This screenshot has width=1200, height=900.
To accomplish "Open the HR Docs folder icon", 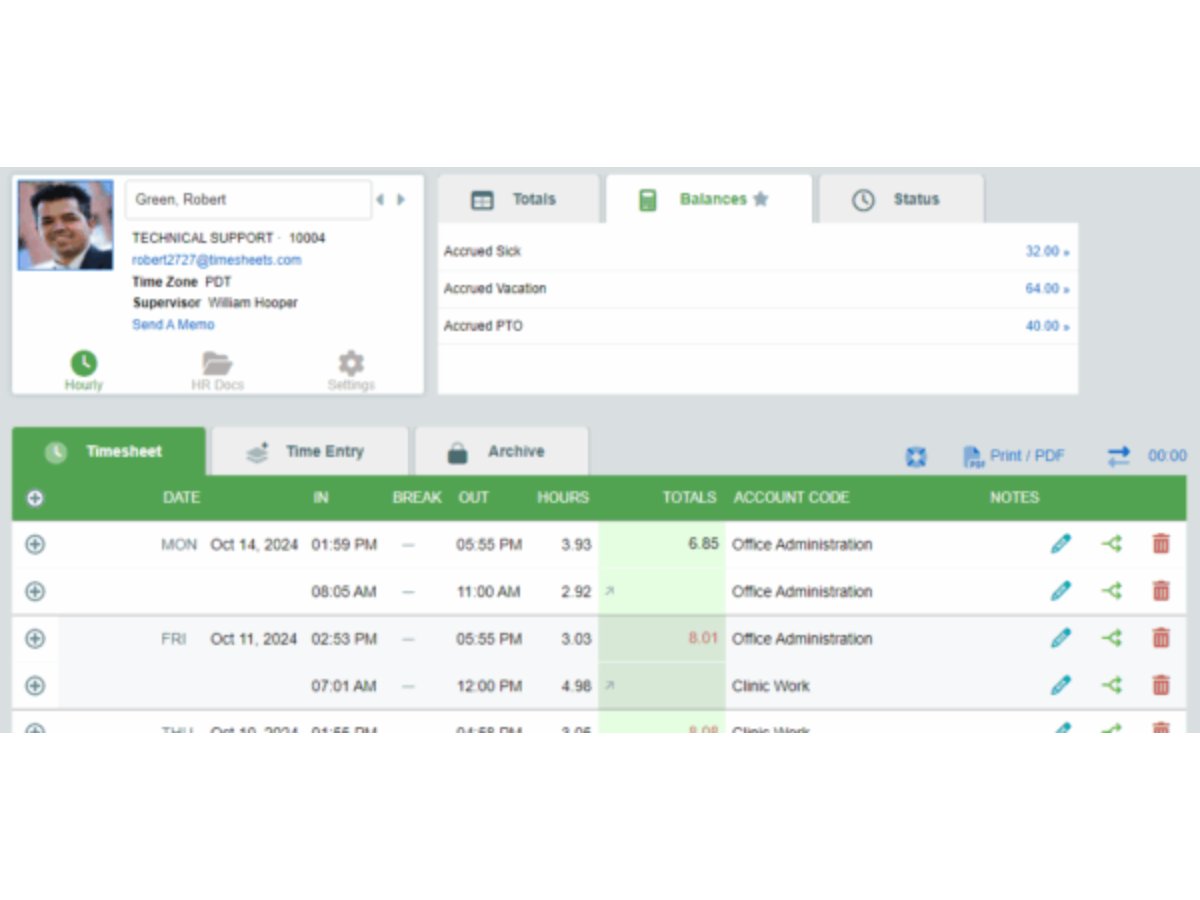I will (217, 364).
